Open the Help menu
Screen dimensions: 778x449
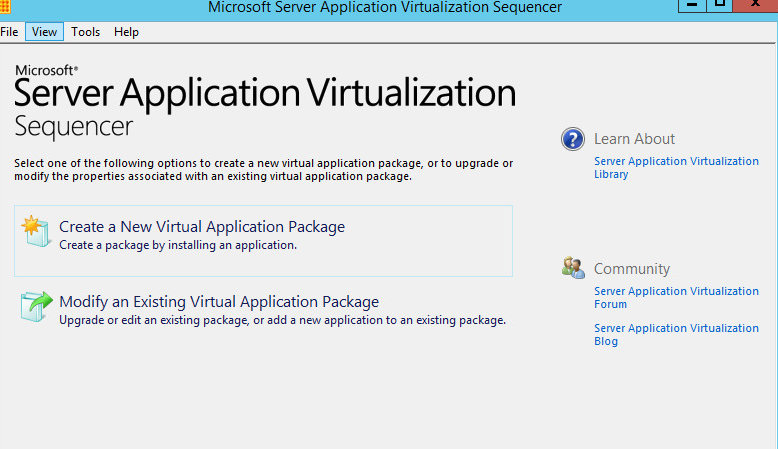pos(126,32)
